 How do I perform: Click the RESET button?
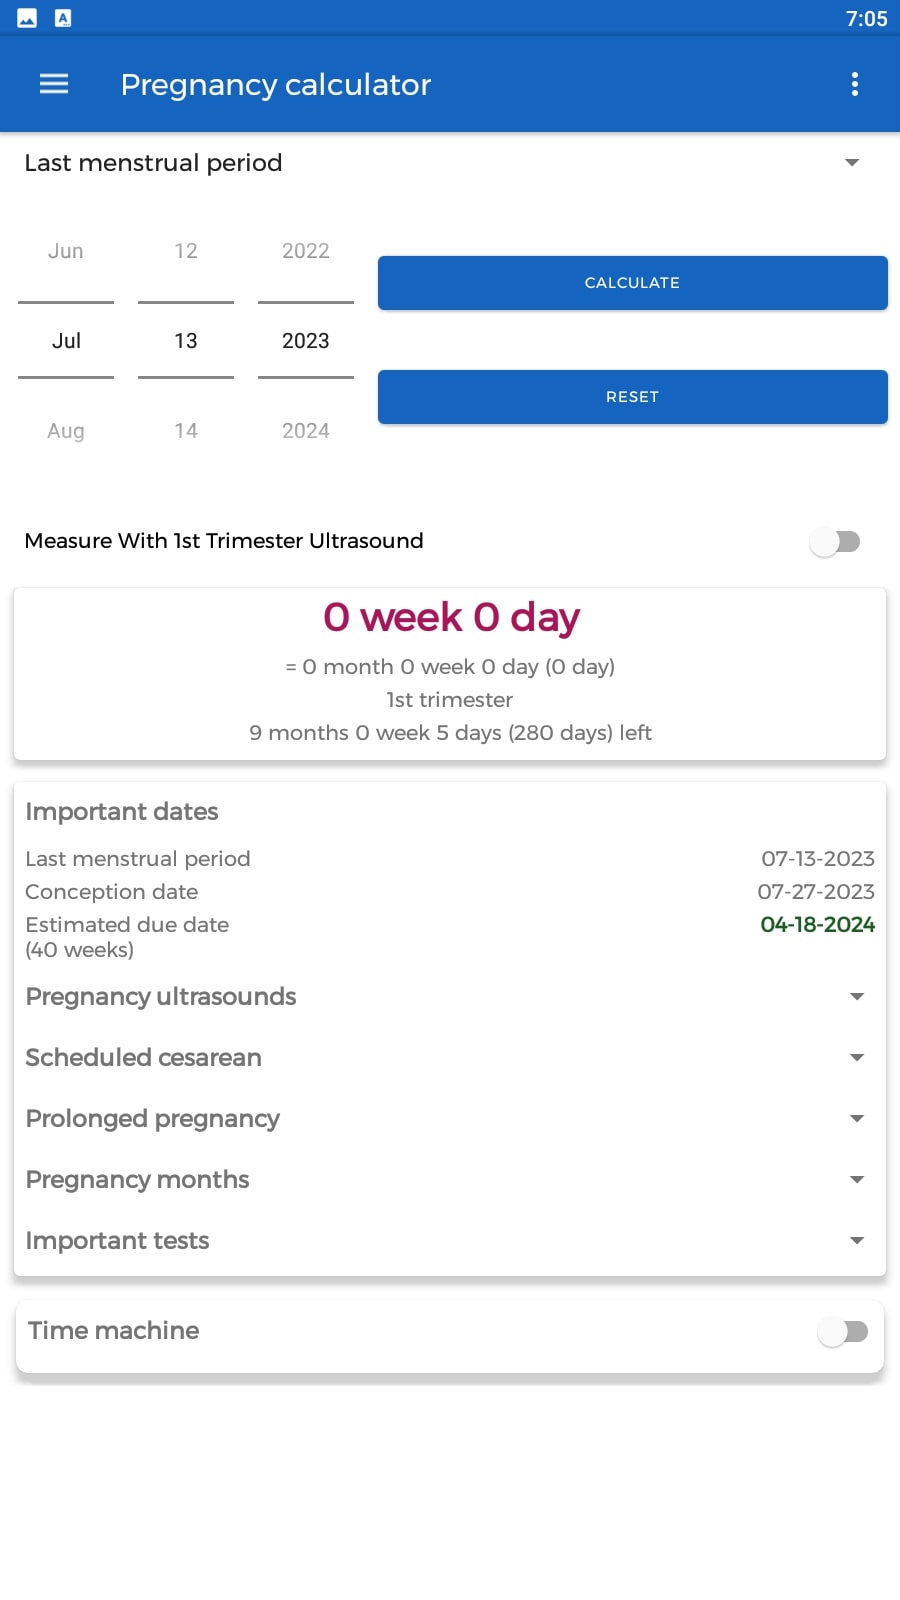click(x=632, y=397)
